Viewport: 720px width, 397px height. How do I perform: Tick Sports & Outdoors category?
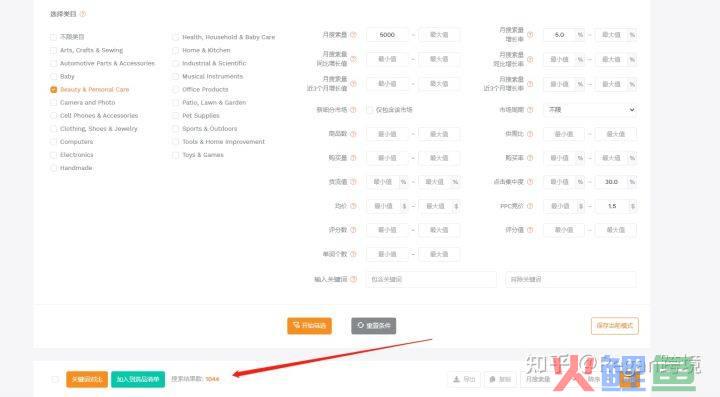tap(175, 129)
